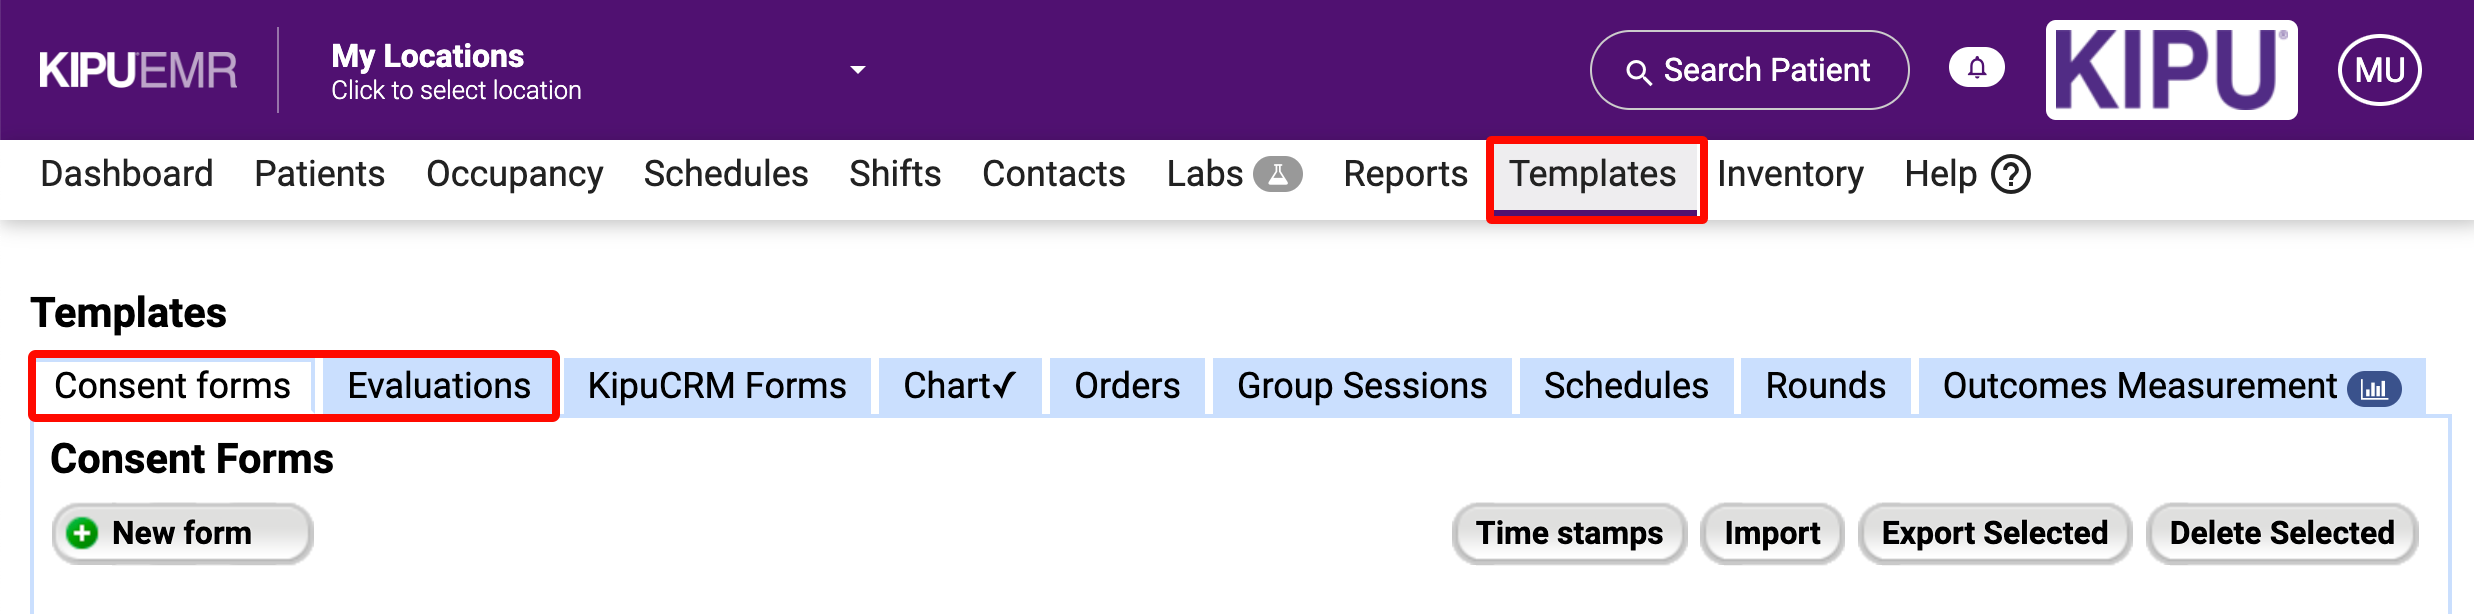Click the Import button
This screenshot has height=614, width=2474.
click(1772, 533)
